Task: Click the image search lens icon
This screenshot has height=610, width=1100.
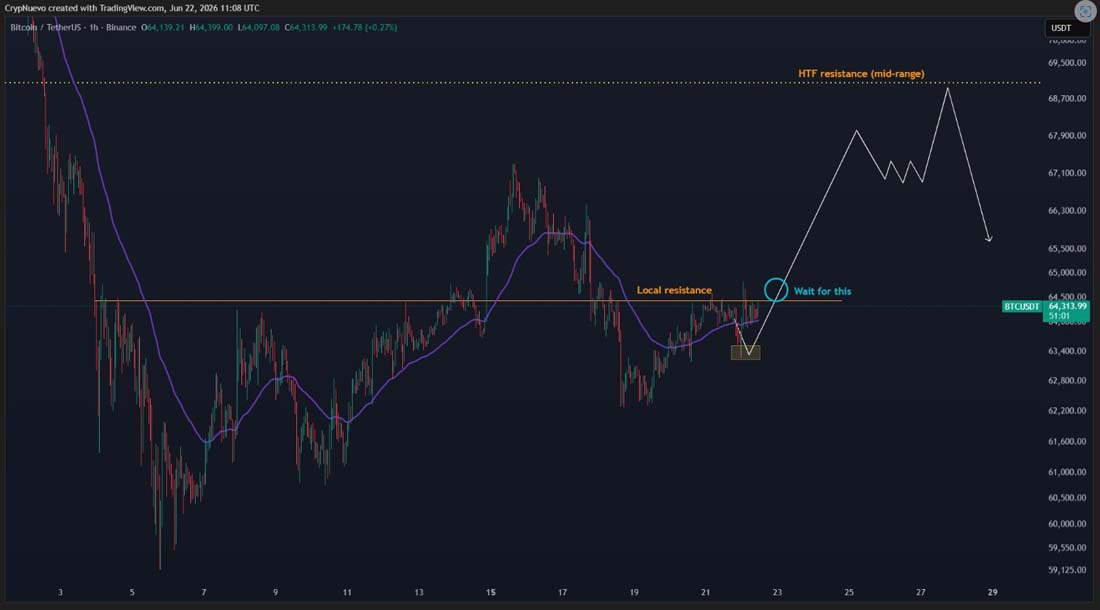Action: pos(1085,11)
